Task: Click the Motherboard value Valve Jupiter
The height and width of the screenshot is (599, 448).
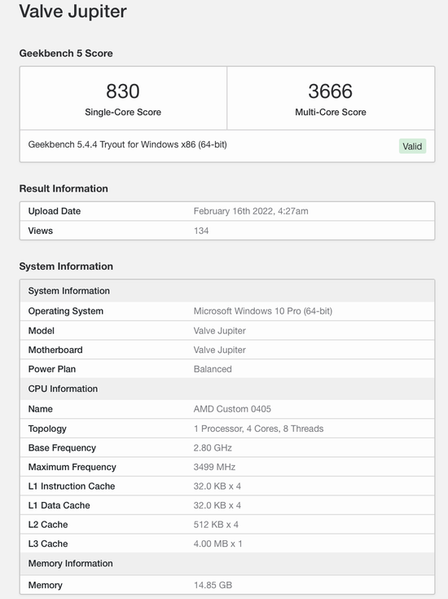Action: pyautogui.click(x=220, y=350)
